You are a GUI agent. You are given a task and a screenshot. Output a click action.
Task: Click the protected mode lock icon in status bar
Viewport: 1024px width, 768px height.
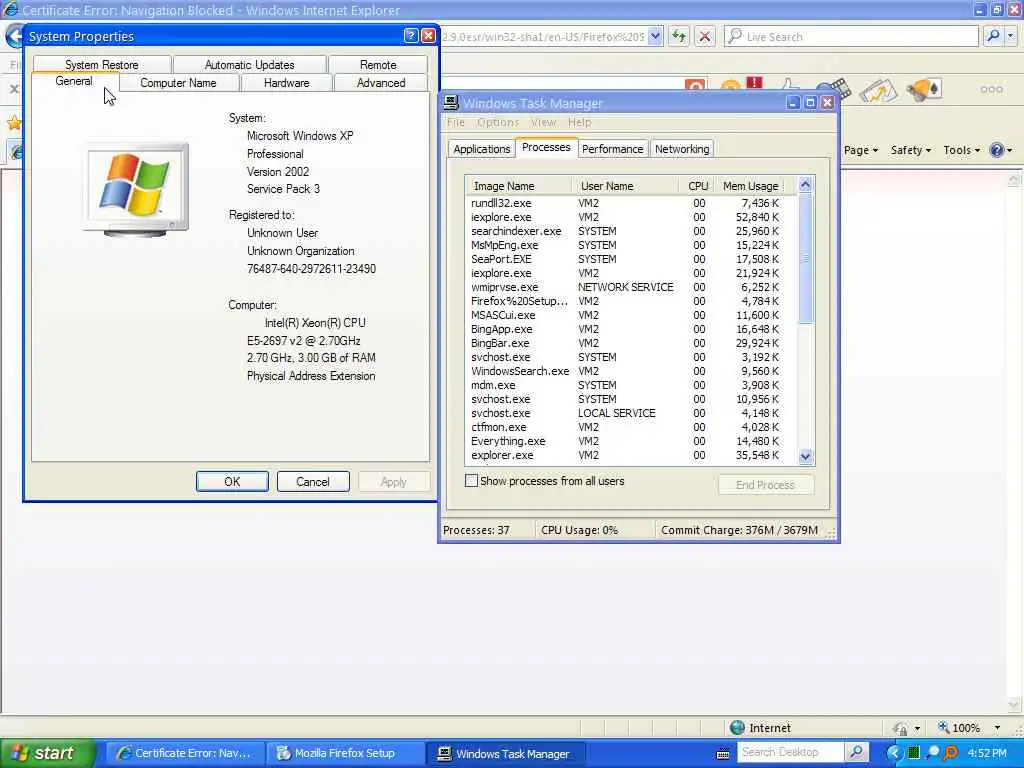click(901, 728)
